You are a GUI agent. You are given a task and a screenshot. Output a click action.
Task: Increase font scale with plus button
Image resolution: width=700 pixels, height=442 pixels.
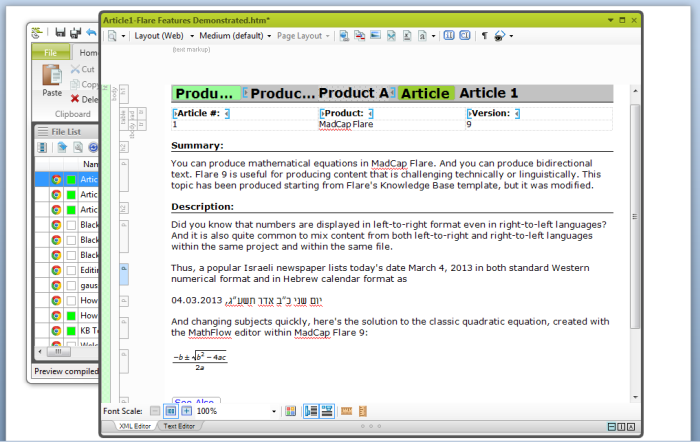click(186, 411)
